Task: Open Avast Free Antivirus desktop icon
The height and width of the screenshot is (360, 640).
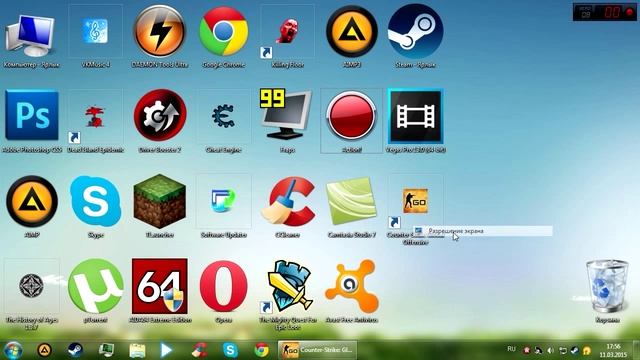Action: [351, 291]
